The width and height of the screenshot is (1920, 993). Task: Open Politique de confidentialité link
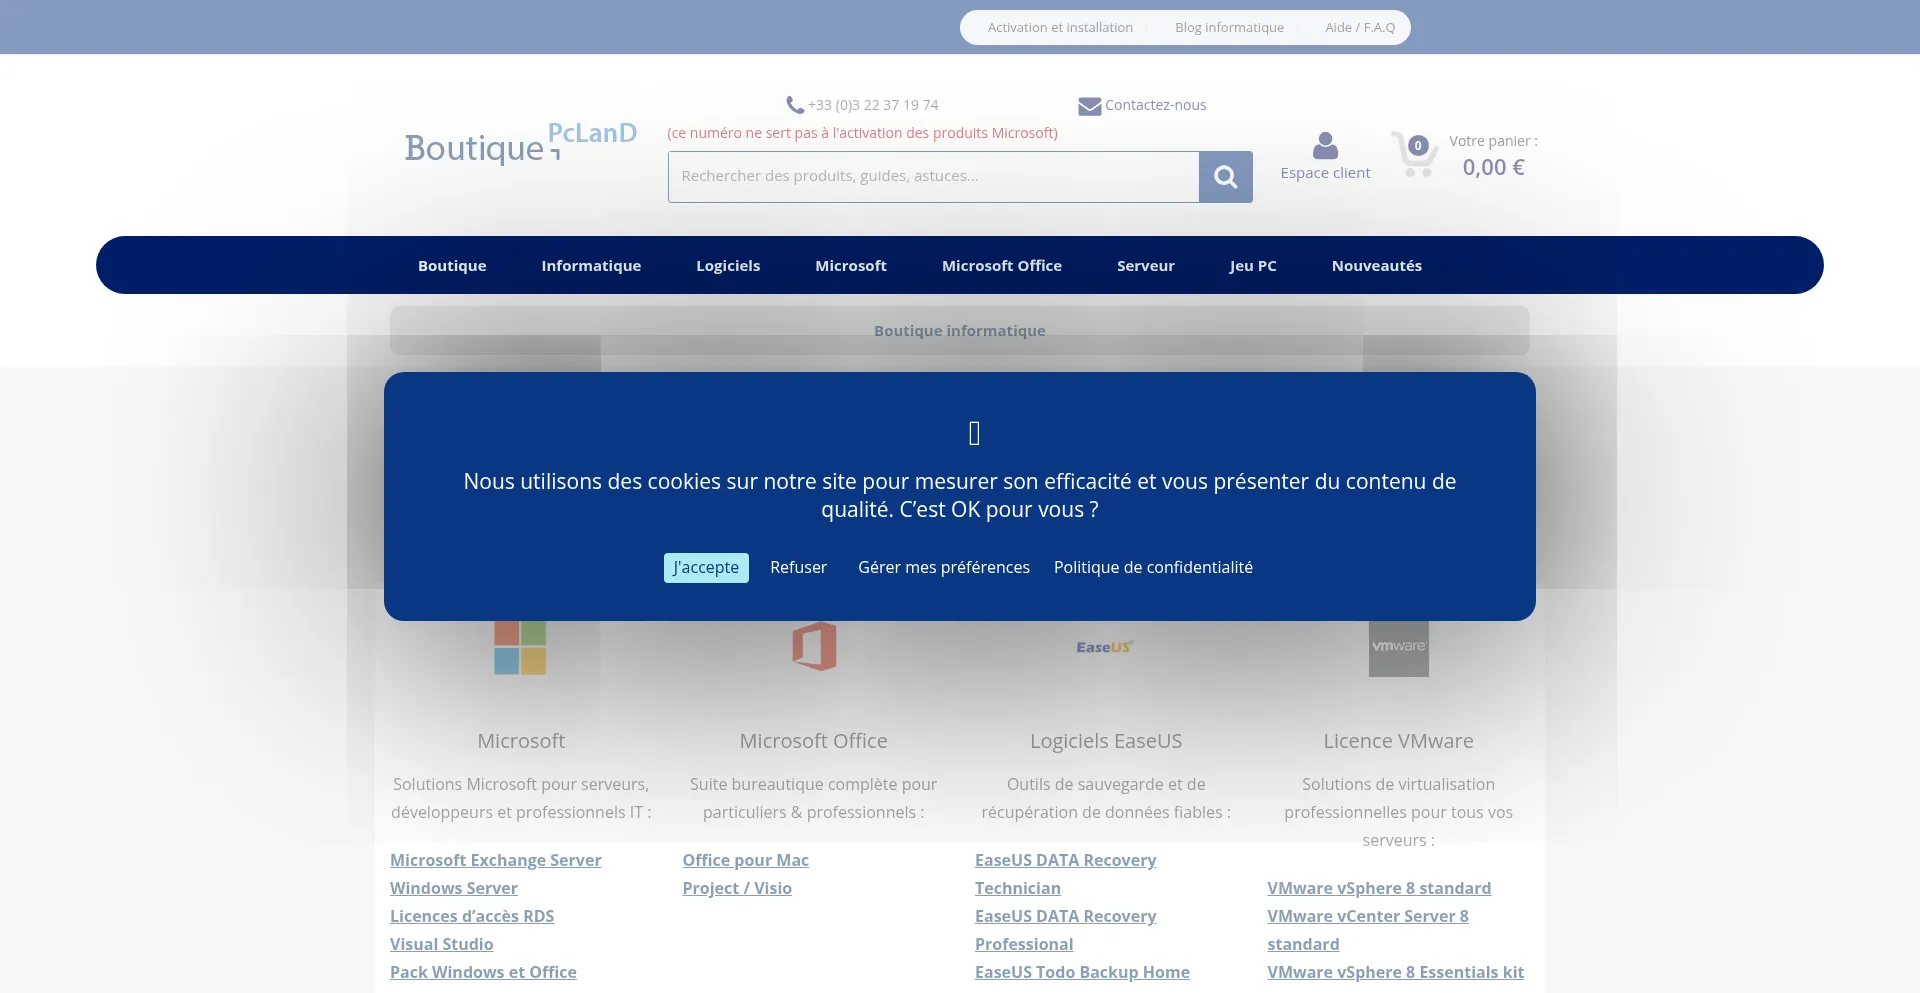pos(1153,568)
